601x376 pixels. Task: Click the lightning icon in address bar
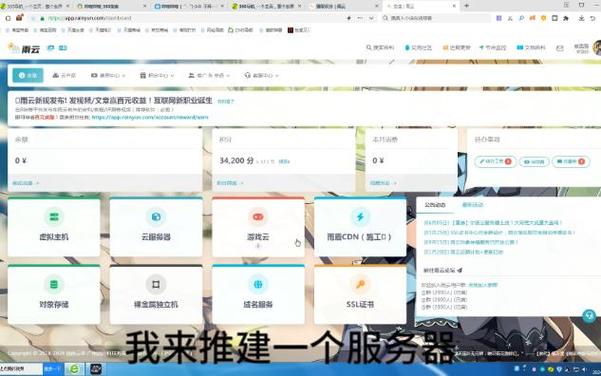click(x=348, y=18)
